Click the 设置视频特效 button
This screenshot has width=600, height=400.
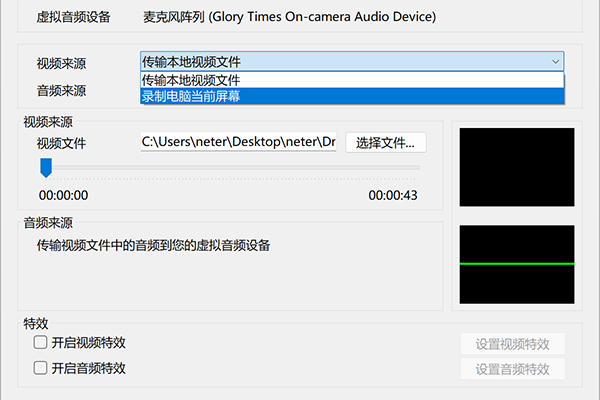512,344
